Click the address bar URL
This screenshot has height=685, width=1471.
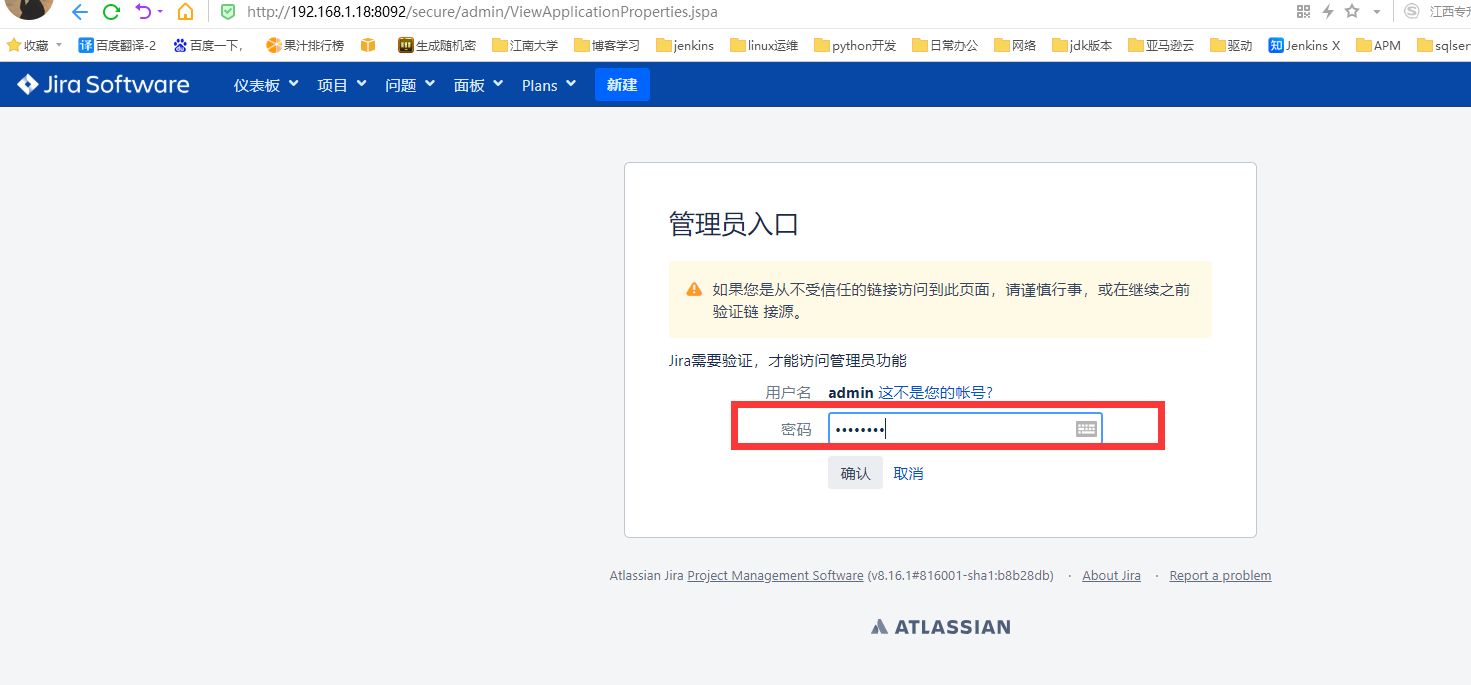pos(482,12)
